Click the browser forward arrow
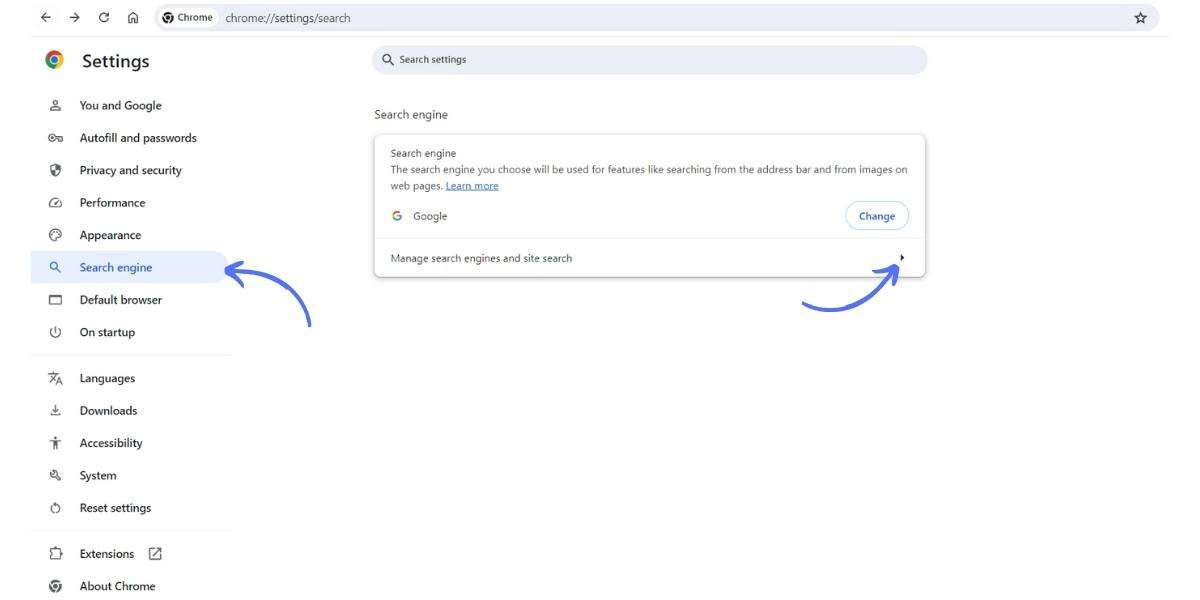 tap(75, 18)
